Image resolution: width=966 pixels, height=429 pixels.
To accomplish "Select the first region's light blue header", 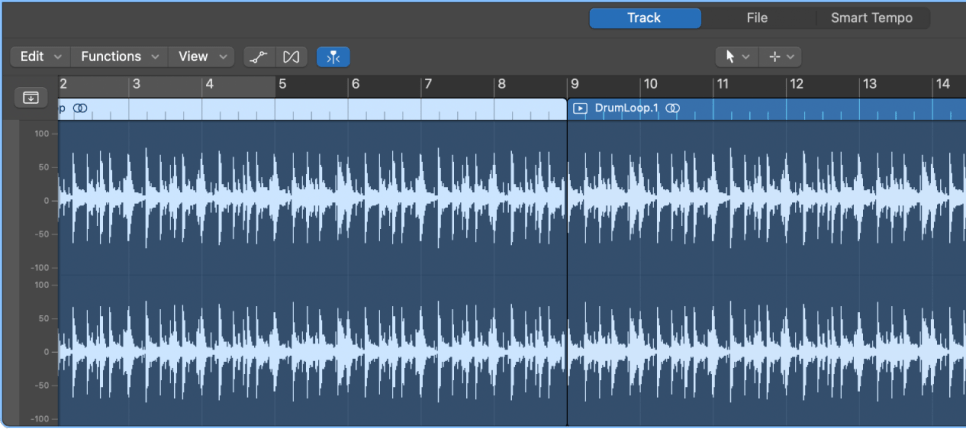I will (x=300, y=108).
